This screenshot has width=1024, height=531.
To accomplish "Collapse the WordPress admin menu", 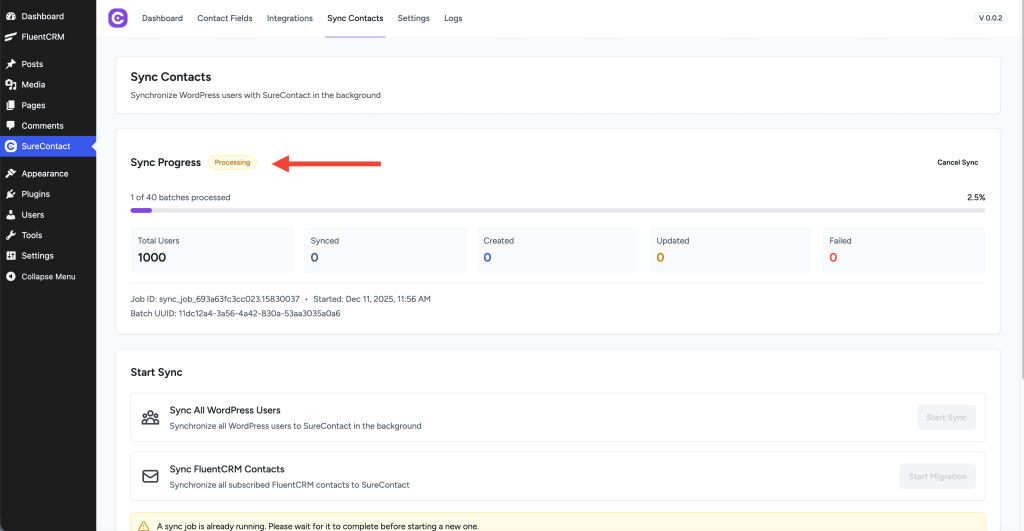I will 47,277.
